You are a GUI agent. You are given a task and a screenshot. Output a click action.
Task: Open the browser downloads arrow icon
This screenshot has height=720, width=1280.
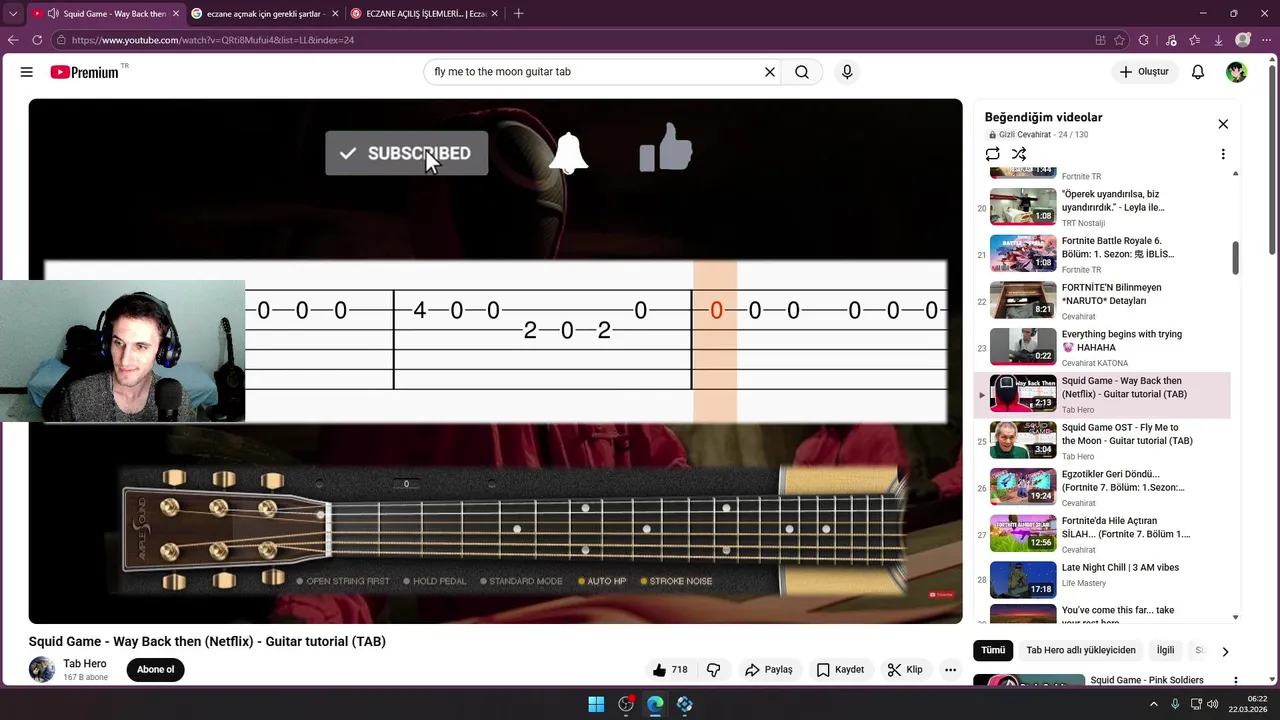[1218, 40]
